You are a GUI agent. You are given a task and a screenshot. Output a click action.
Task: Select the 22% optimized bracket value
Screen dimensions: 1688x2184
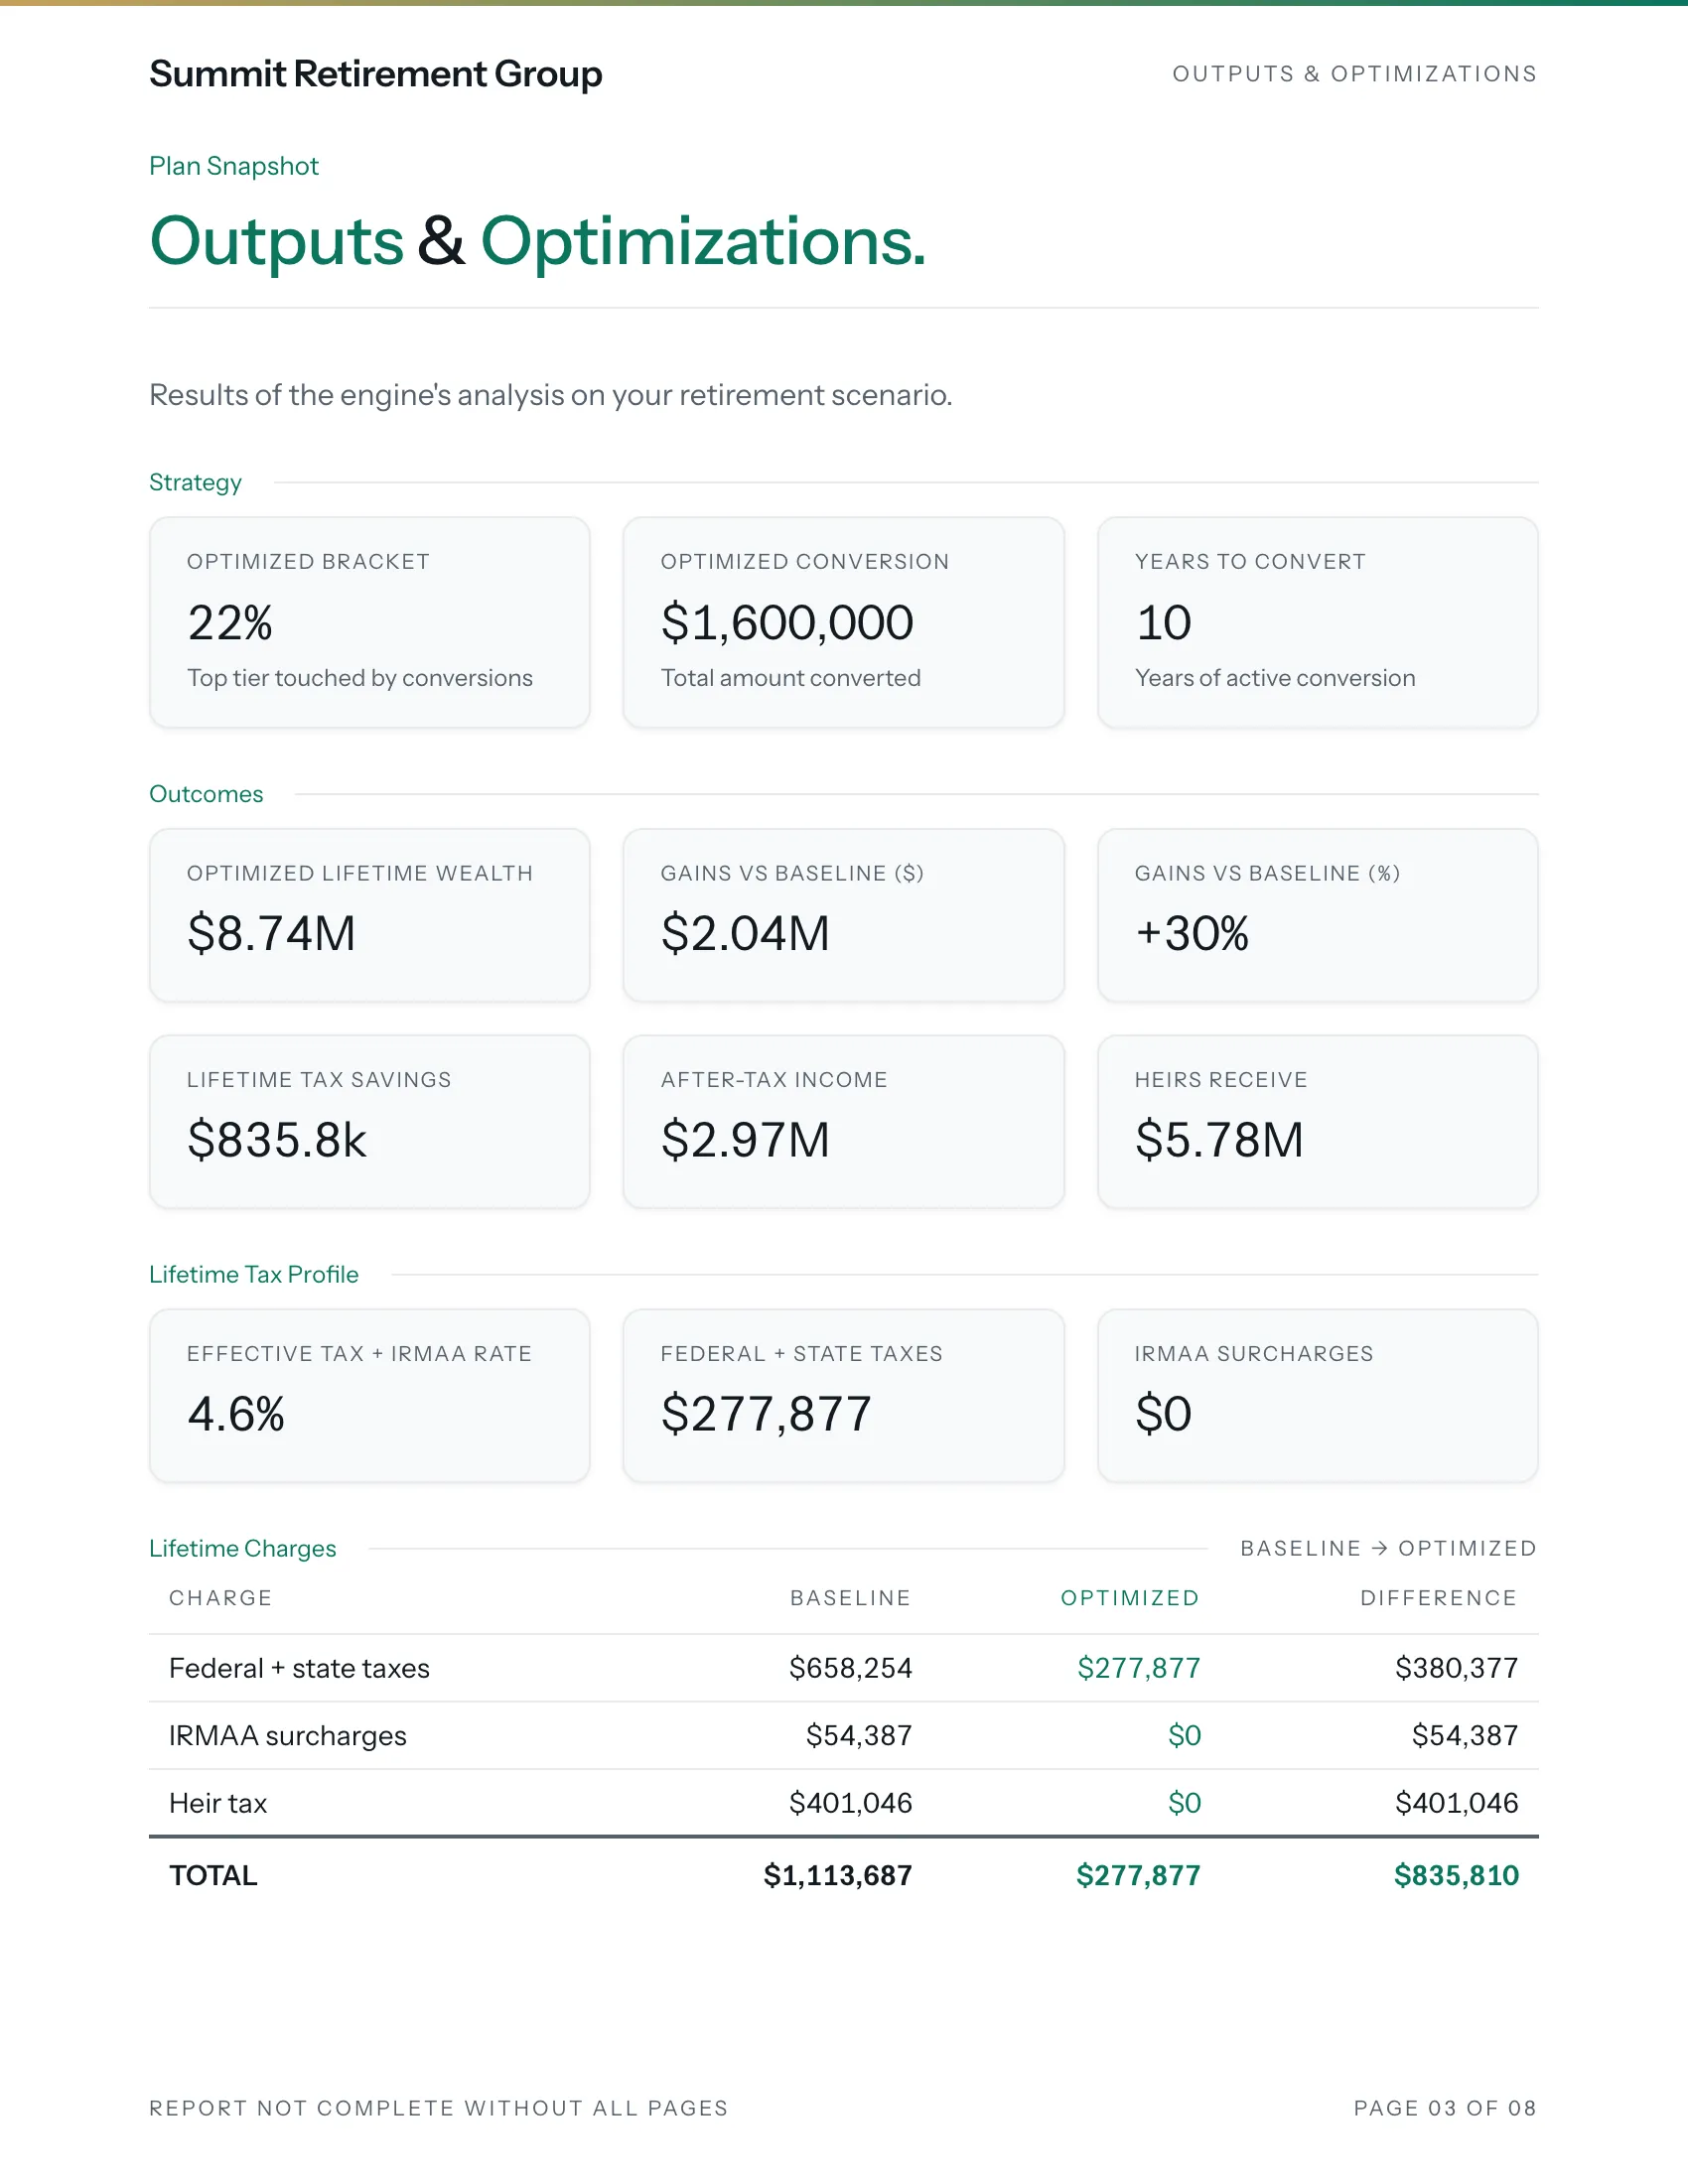point(230,623)
